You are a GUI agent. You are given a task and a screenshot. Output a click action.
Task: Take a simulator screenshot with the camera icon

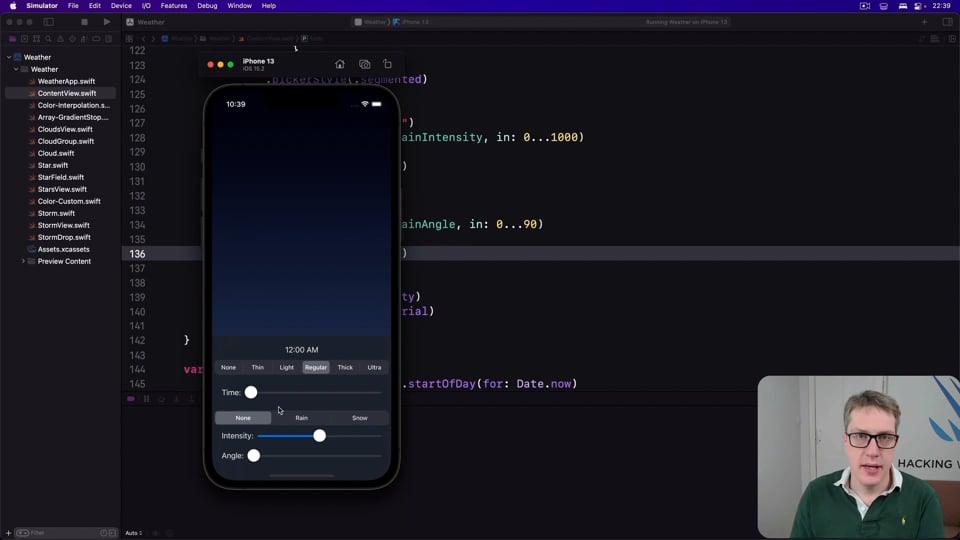coord(364,64)
